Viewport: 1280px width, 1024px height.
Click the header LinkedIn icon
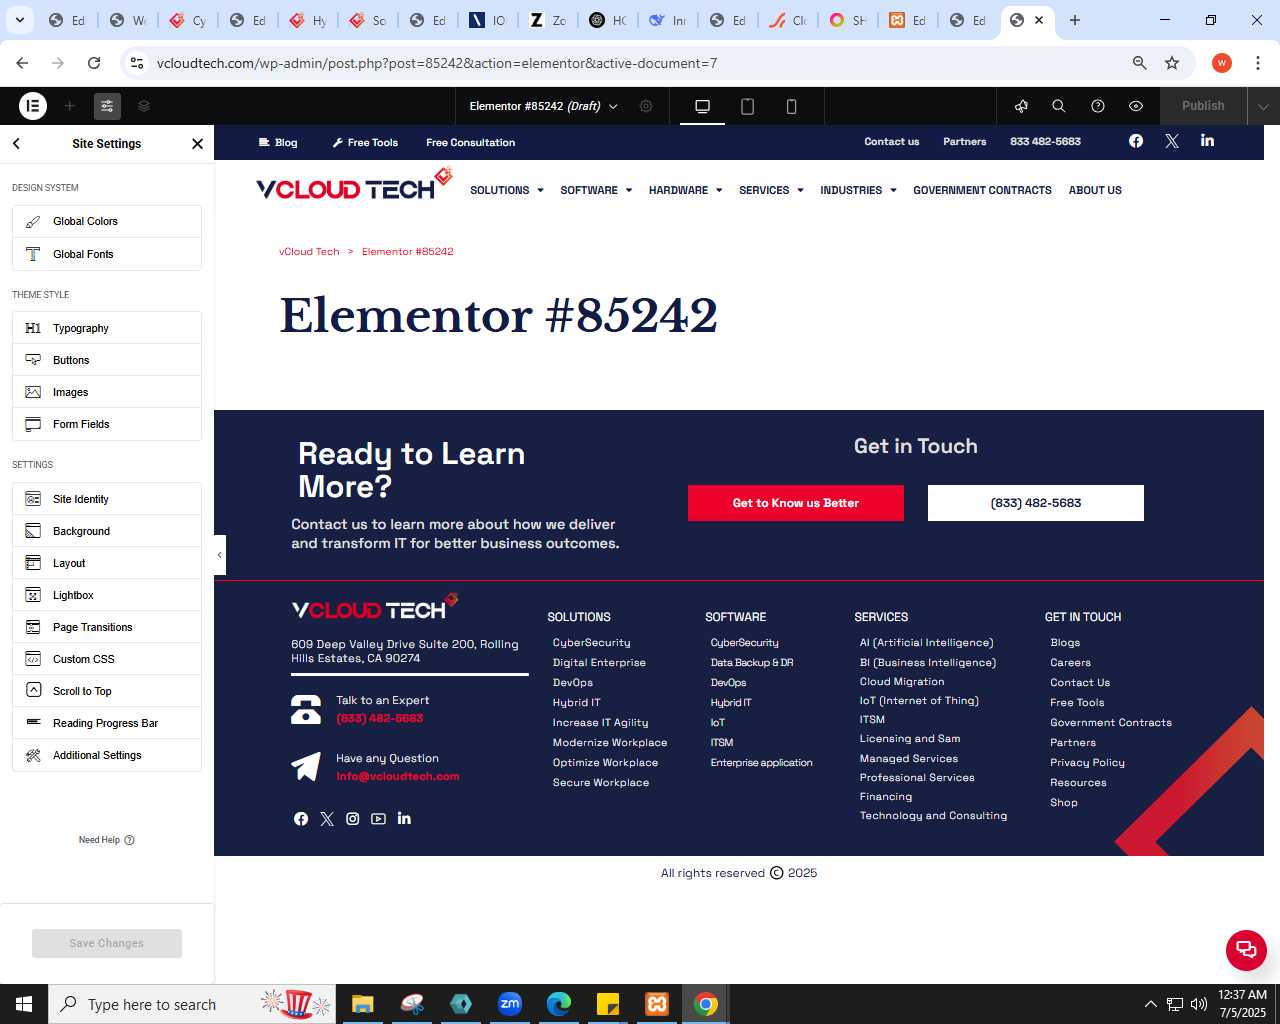1207,140
